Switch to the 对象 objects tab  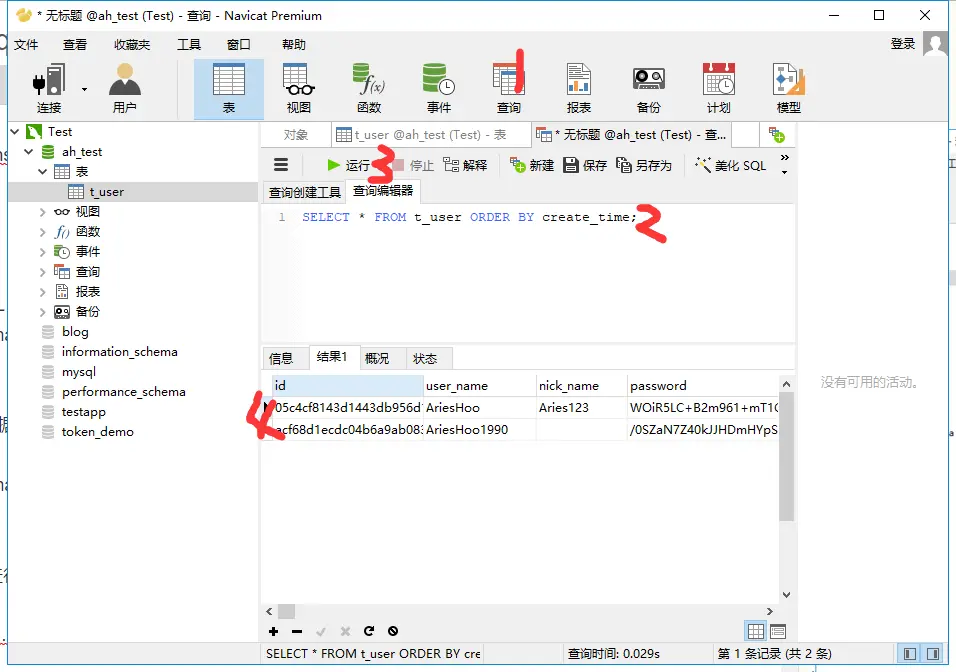[x=296, y=135]
